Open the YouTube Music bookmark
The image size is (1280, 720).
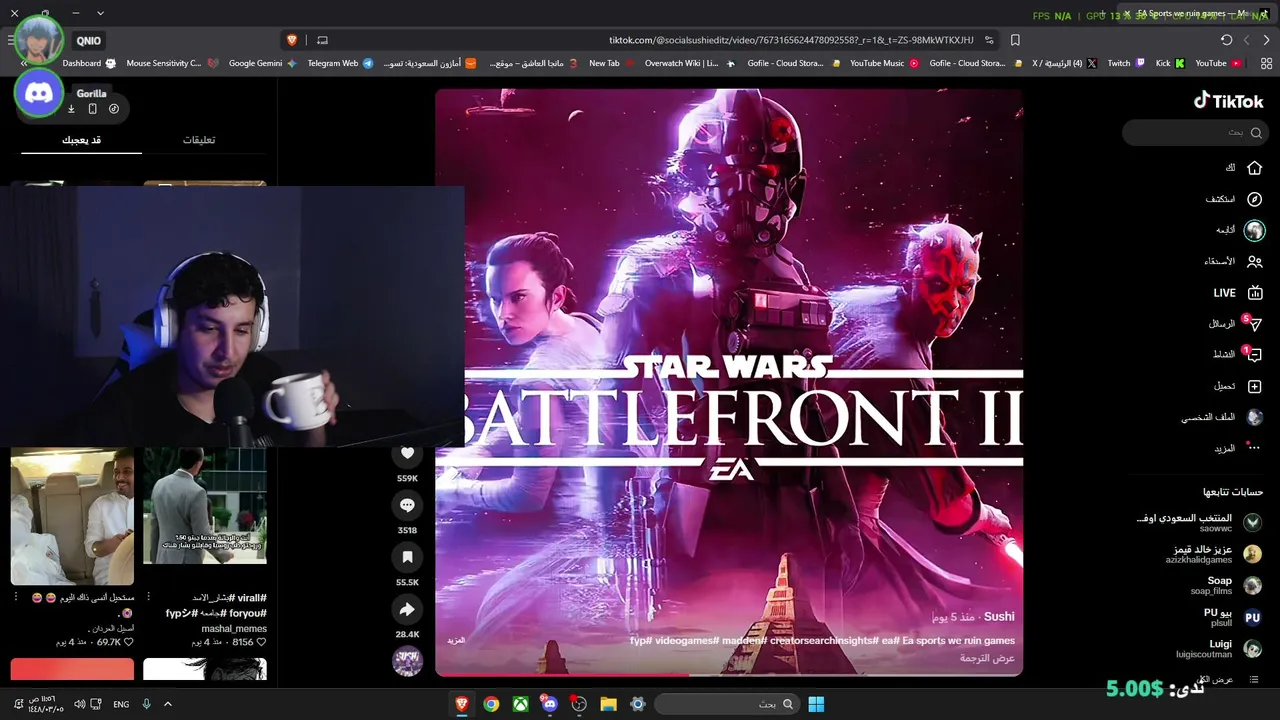tap(884, 63)
